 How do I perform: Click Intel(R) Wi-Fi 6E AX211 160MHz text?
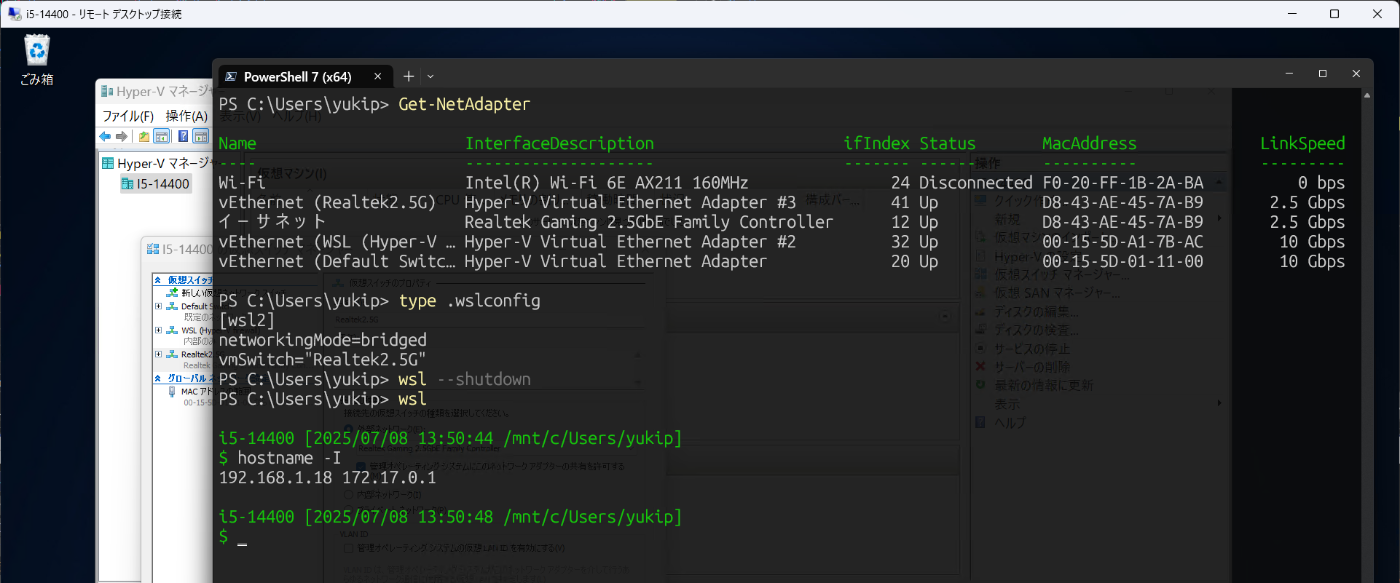(607, 183)
